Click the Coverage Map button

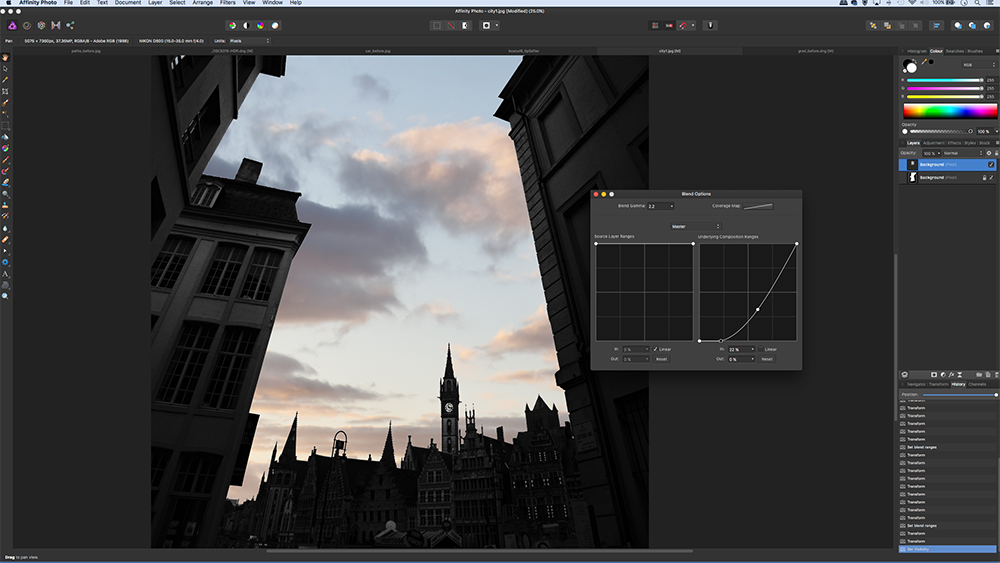point(758,206)
